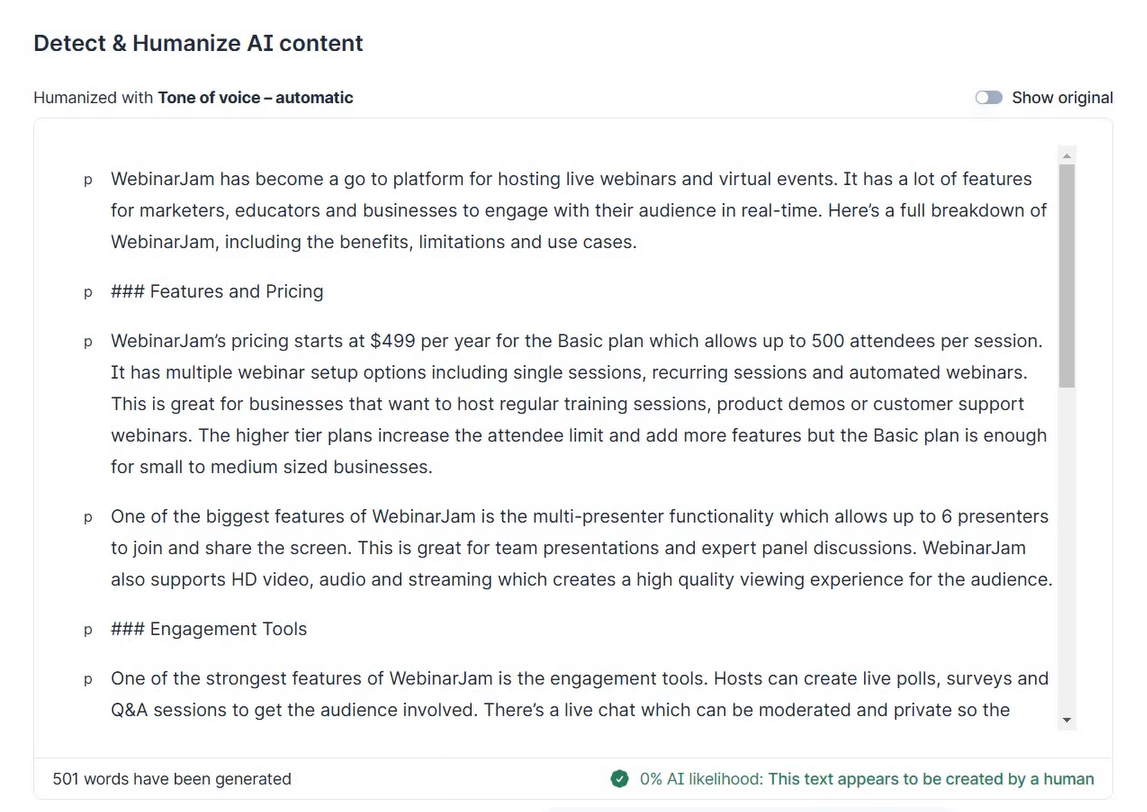Click the empty scrollbar track below the thumb

(1066, 550)
